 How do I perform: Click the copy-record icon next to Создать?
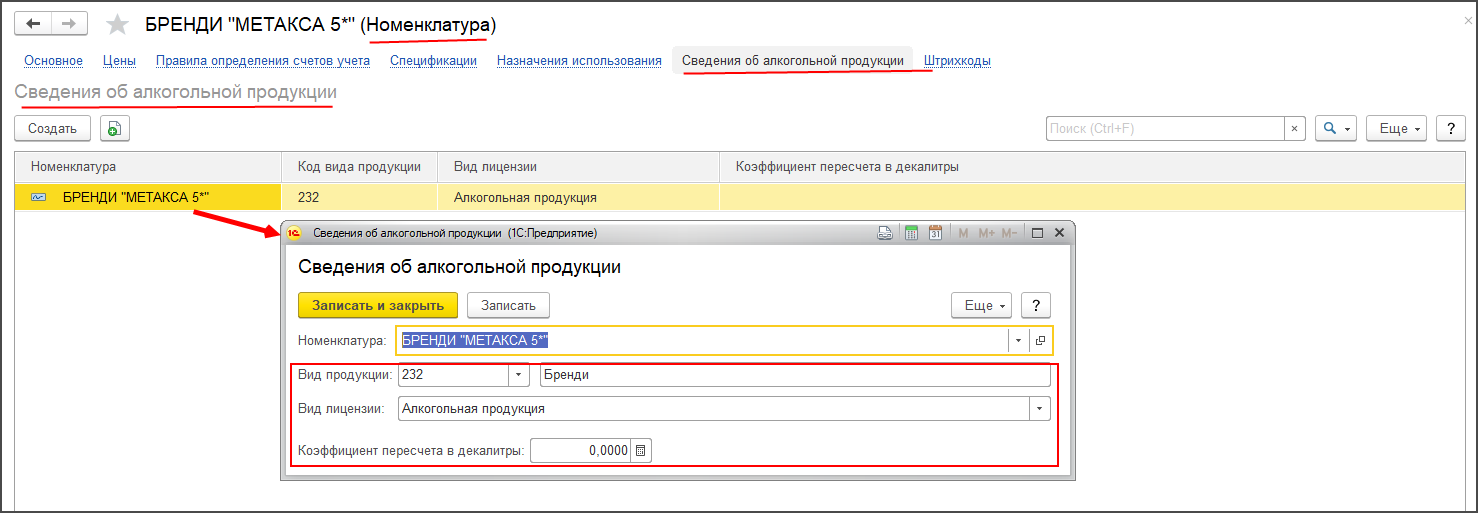[x=115, y=128]
